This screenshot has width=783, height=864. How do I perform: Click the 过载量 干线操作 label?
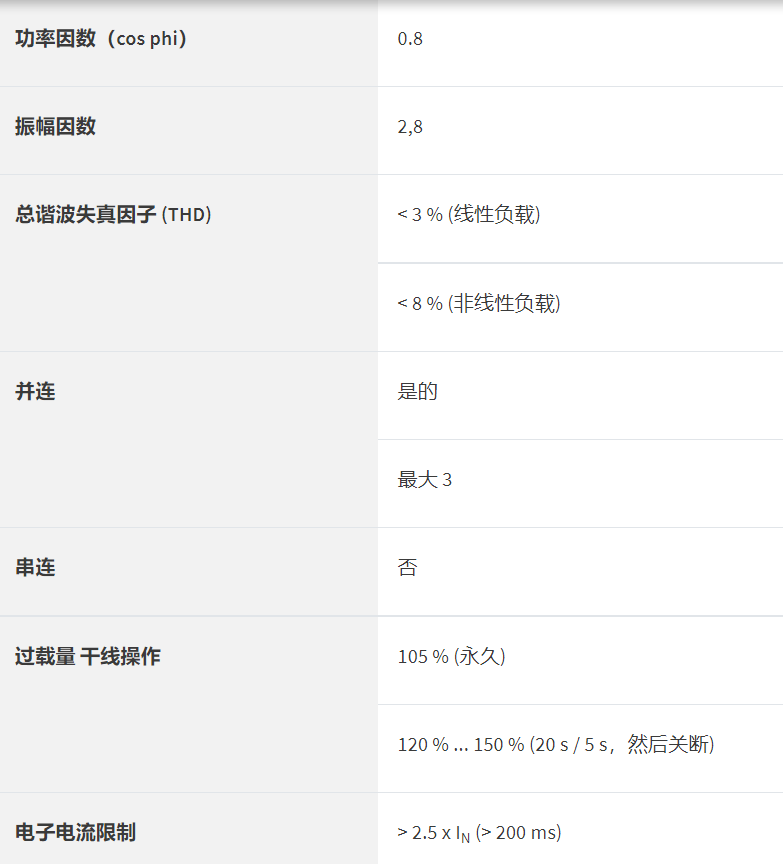(88, 657)
